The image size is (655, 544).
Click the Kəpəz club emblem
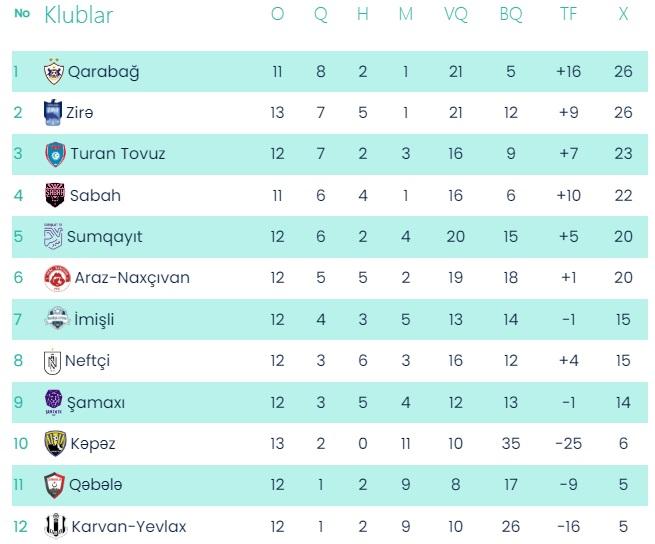(x=54, y=443)
